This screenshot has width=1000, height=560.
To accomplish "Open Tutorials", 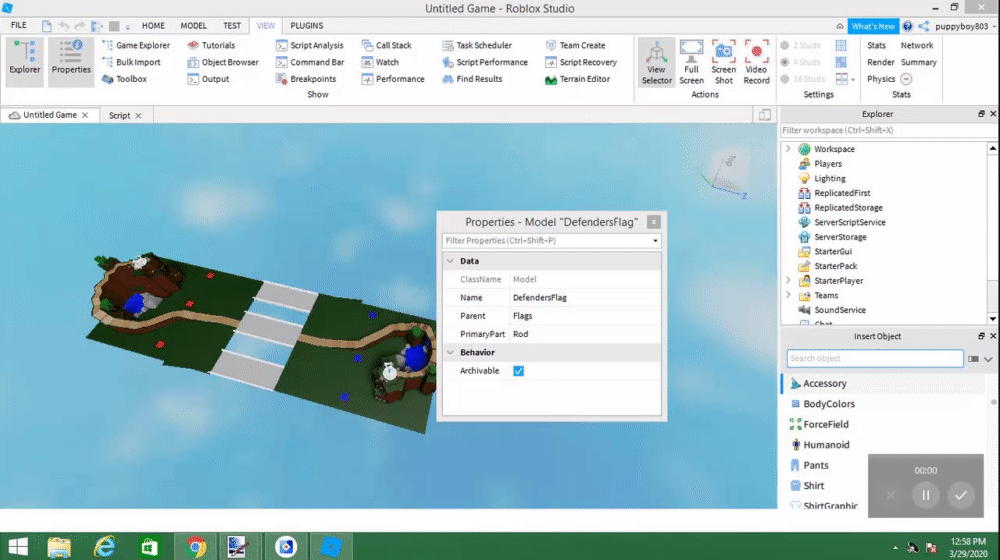I will [x=211, y=45].
